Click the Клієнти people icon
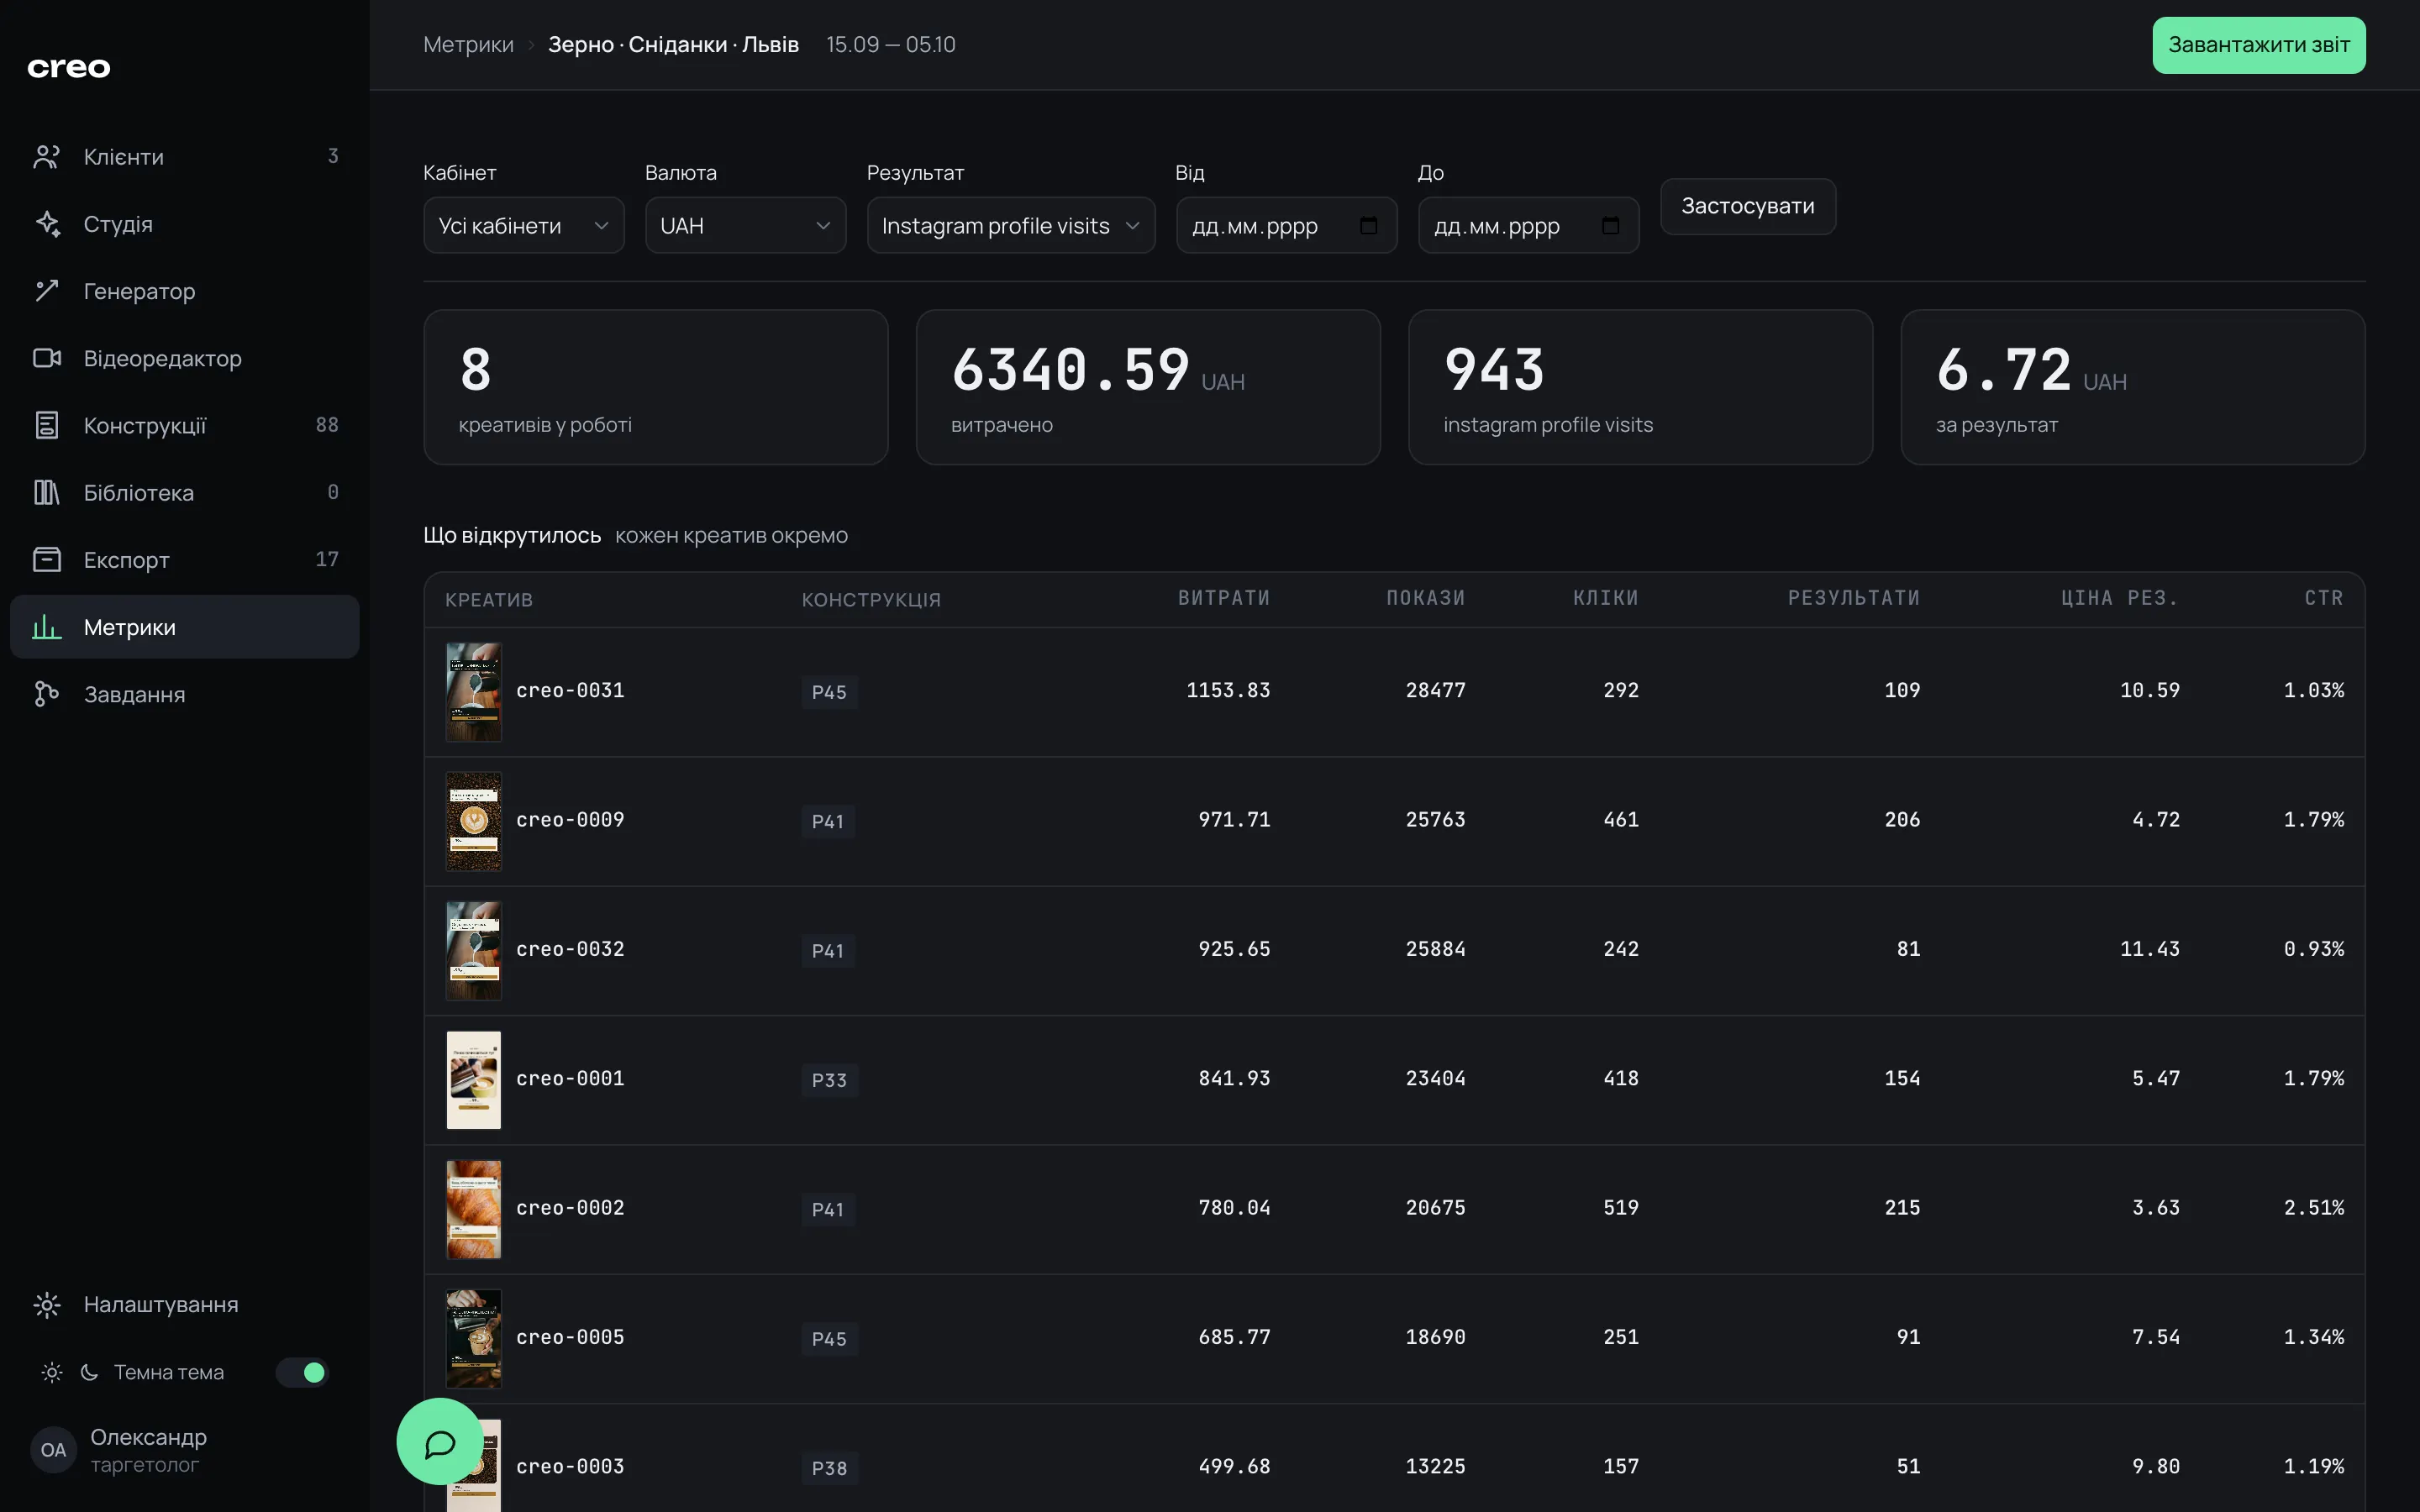Image resolution: width=2420 pixels, height=1512 pixels. [x=47, y=157]
